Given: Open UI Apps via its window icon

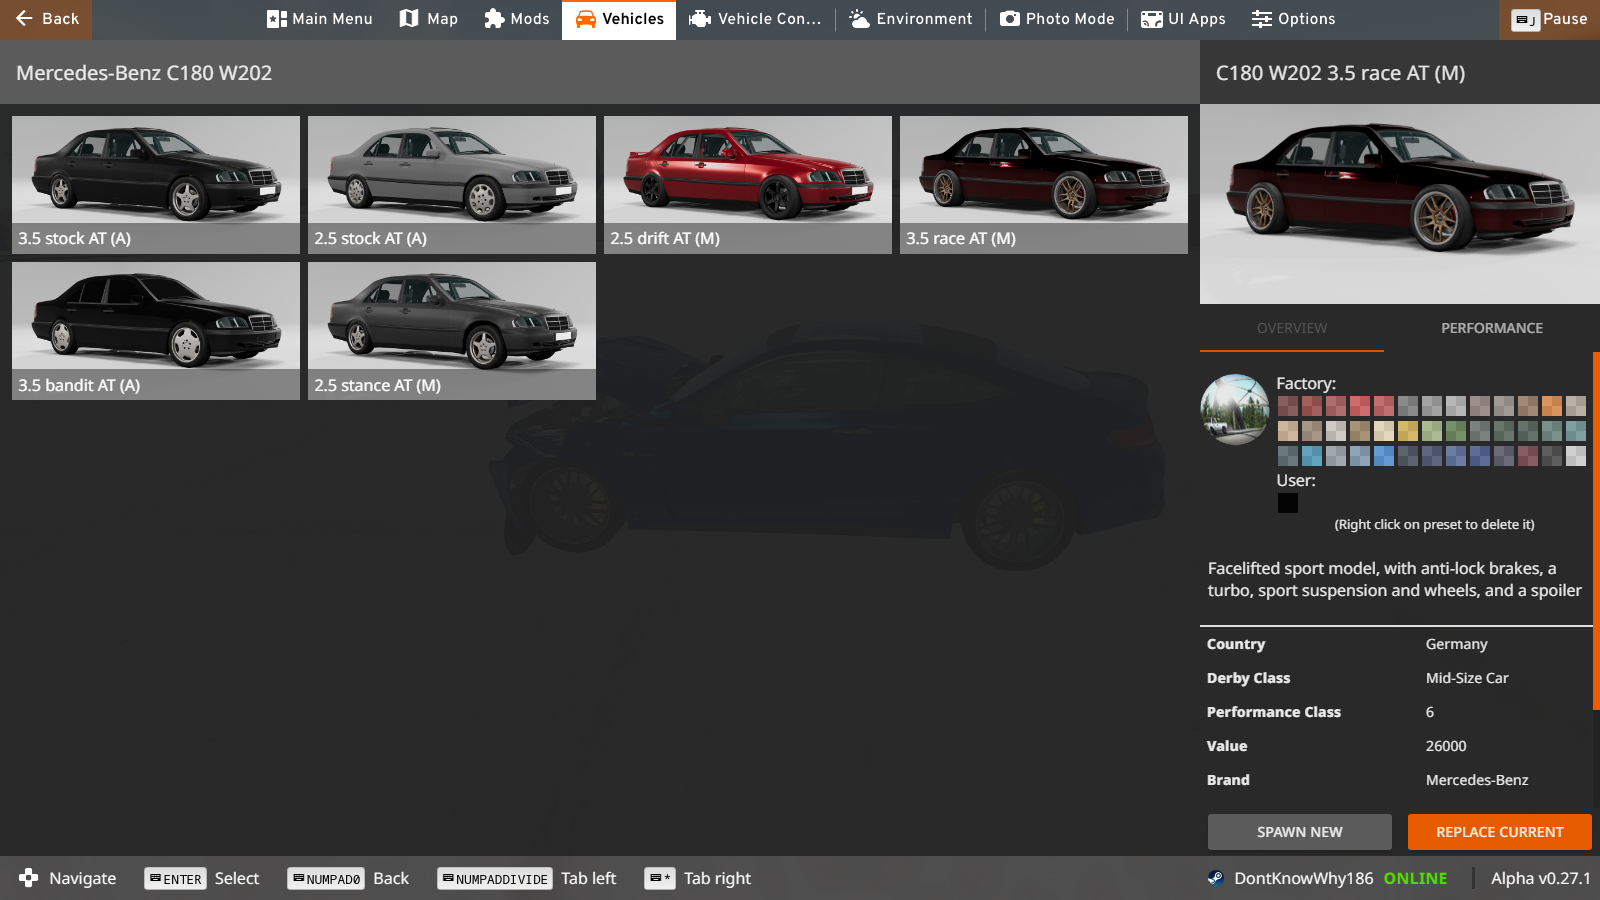Looking at the screenshot, I should (1152, 19).
